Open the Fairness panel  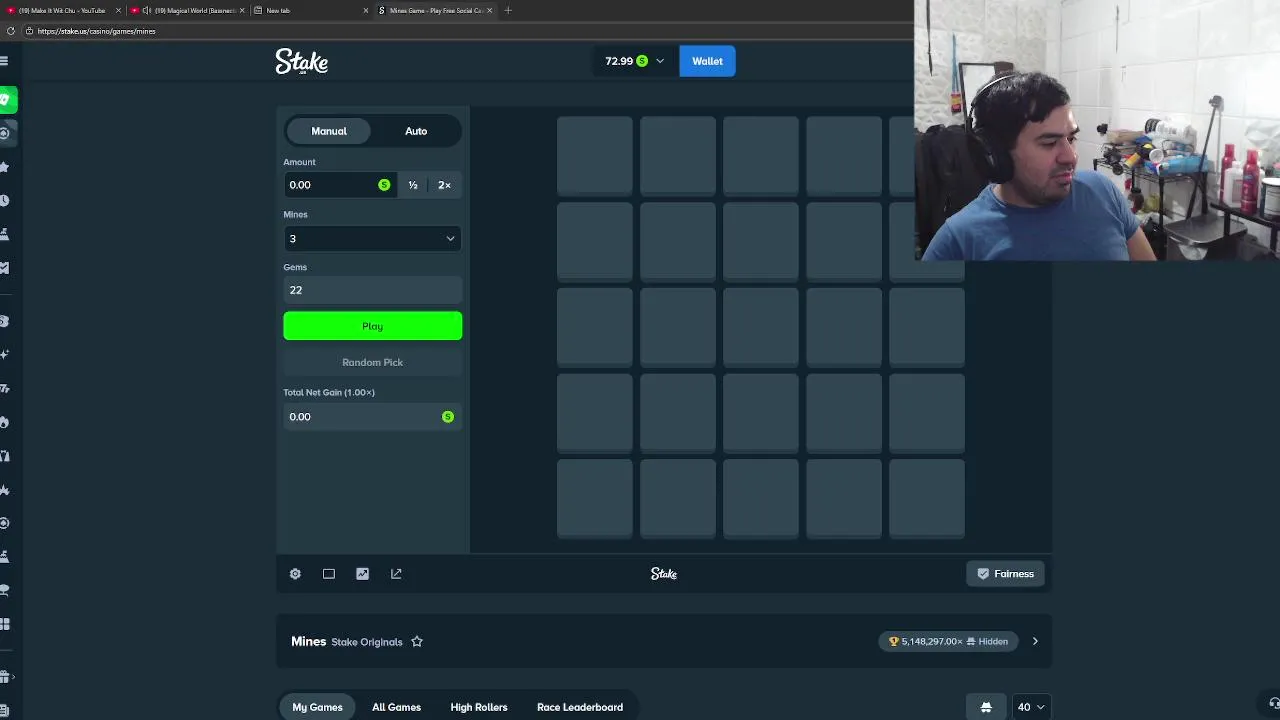[1005, 574]
